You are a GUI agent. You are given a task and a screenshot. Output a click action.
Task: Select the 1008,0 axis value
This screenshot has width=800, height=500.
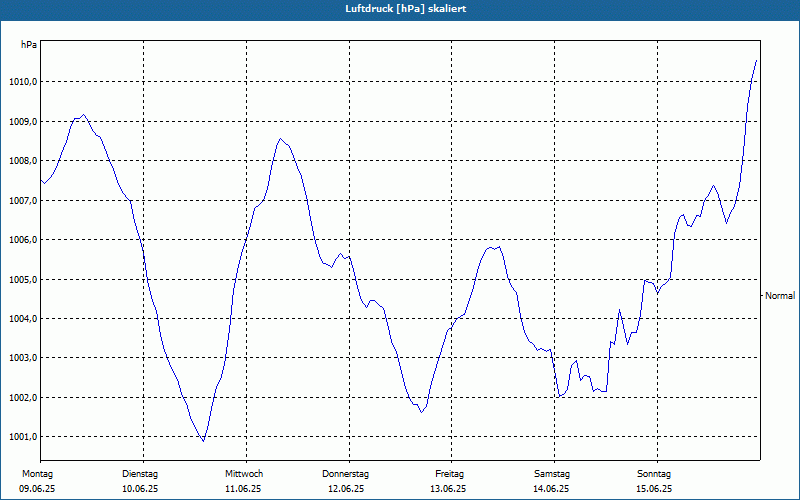pos(23,161)
